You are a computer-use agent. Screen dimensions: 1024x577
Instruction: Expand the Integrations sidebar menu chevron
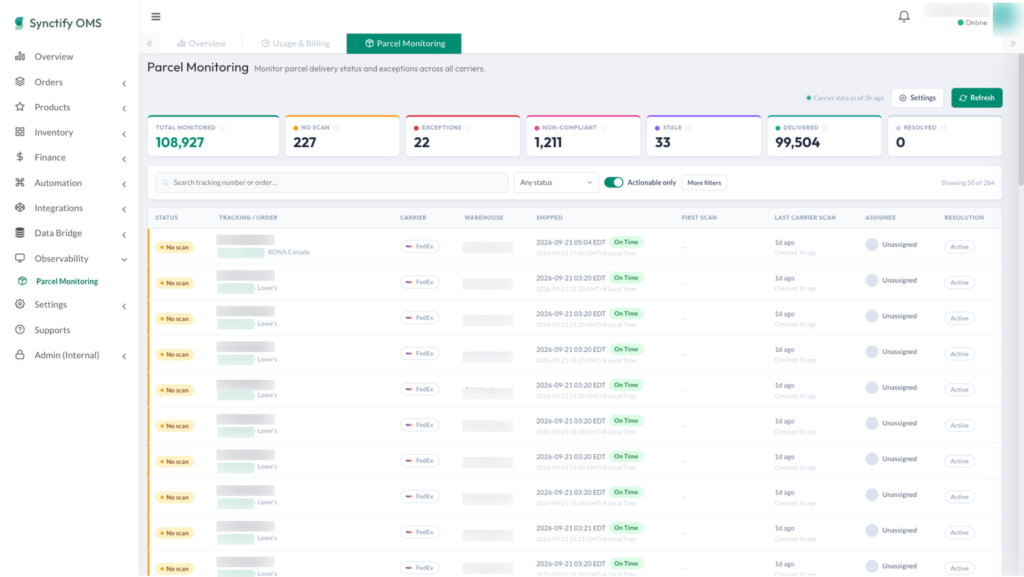(x=124, y=209)
